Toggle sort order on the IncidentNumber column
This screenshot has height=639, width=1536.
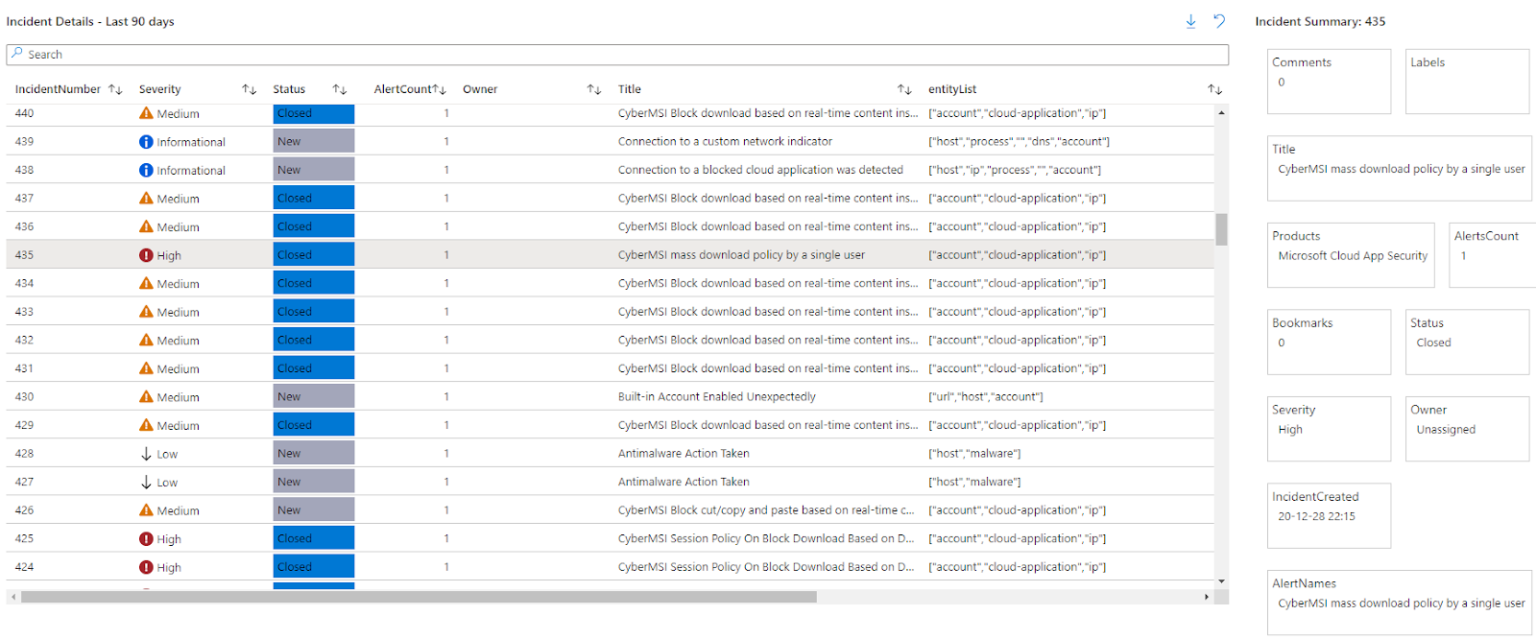pyautogui.click(x=115, y=89)
